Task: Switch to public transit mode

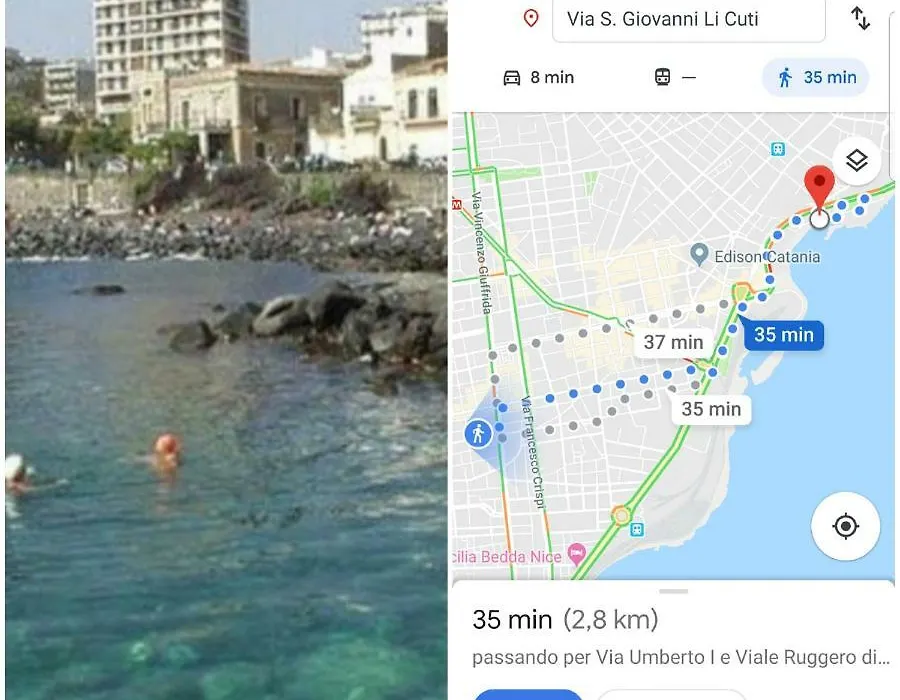Action: tap(675, 77)
